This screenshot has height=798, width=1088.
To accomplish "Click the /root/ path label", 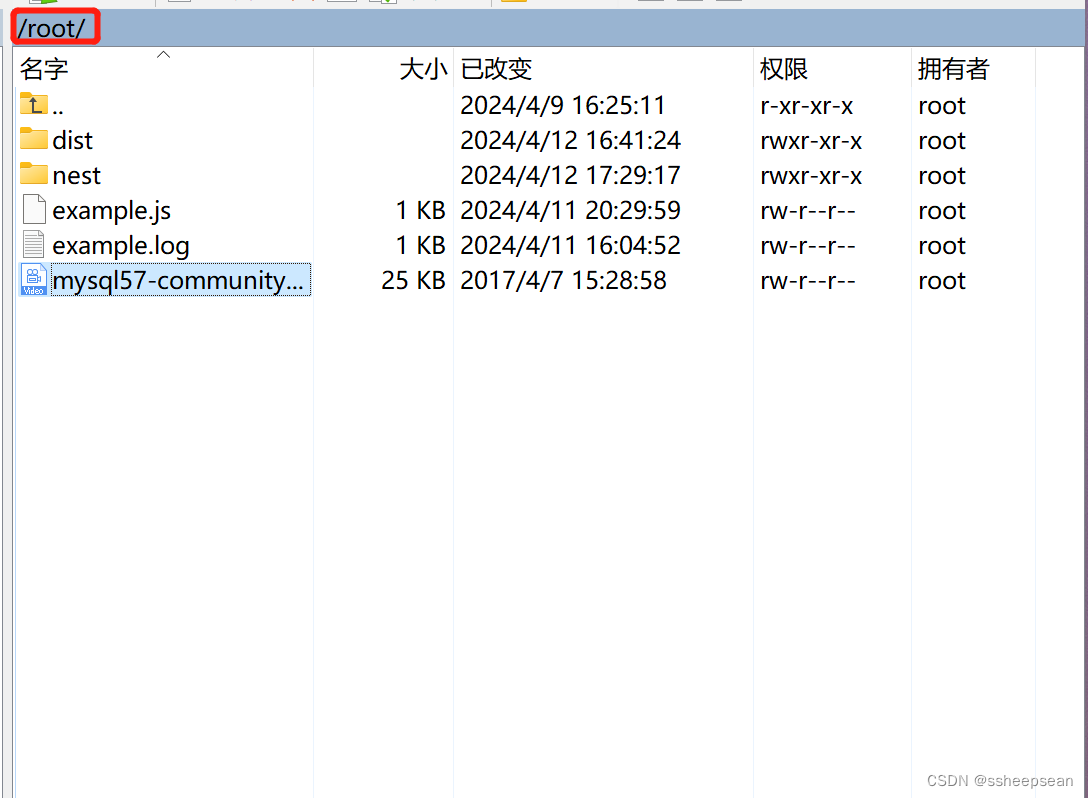I will [52, 28].
